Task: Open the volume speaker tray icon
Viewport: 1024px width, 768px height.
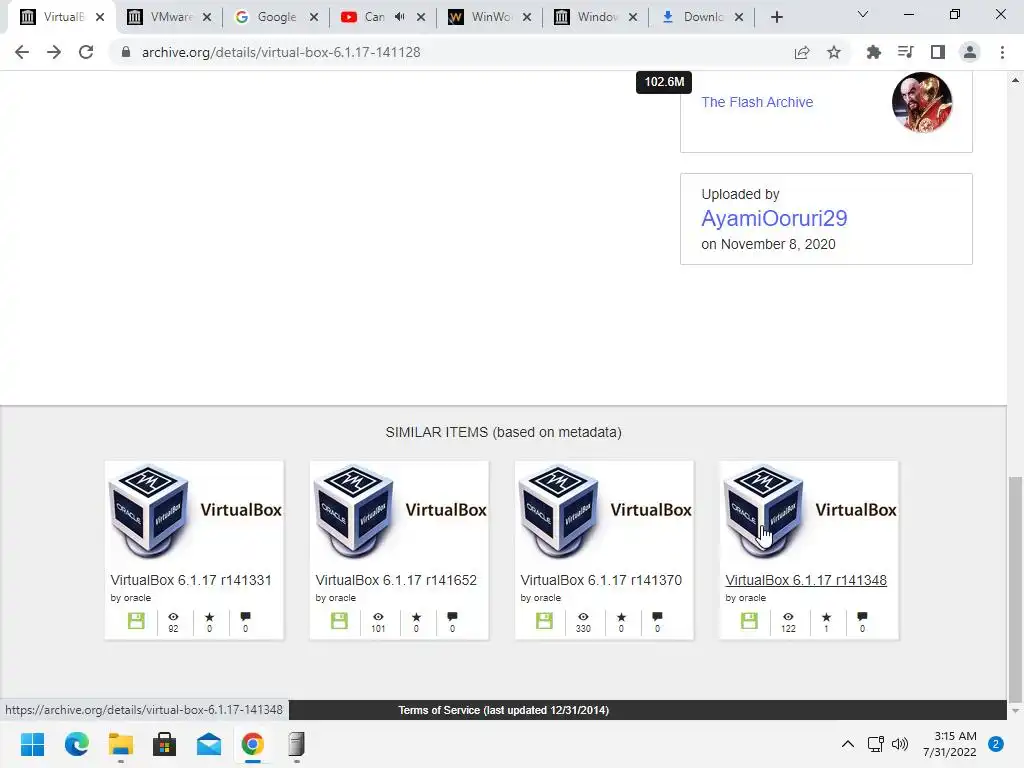Action: click(x=900, y=744)
